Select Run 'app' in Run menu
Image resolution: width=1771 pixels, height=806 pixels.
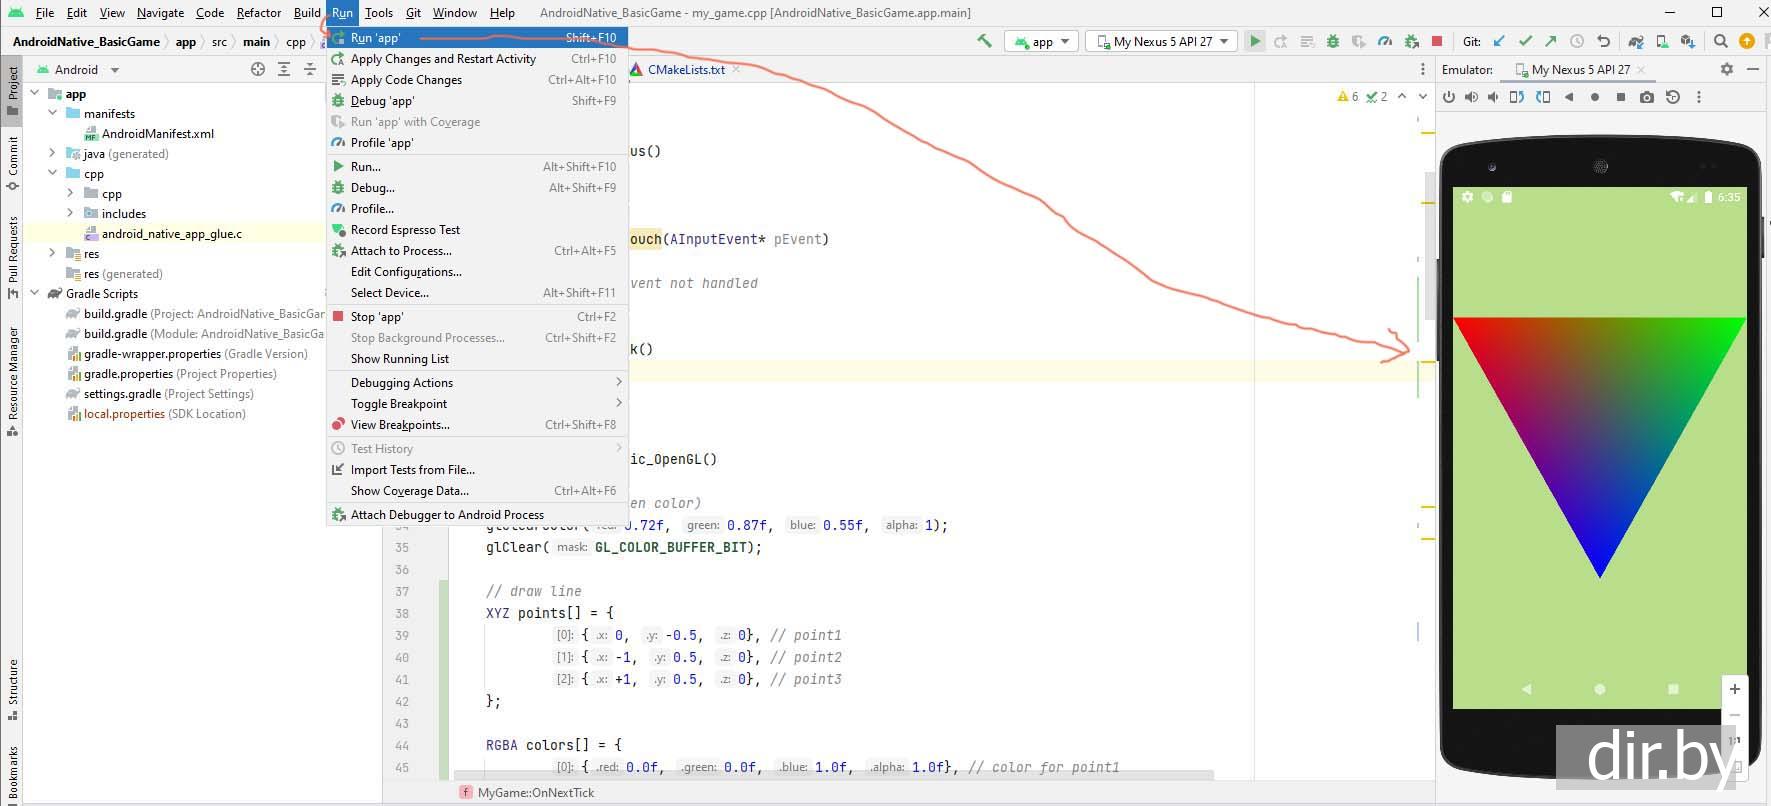pyautogui.click(x=376, y=38)
